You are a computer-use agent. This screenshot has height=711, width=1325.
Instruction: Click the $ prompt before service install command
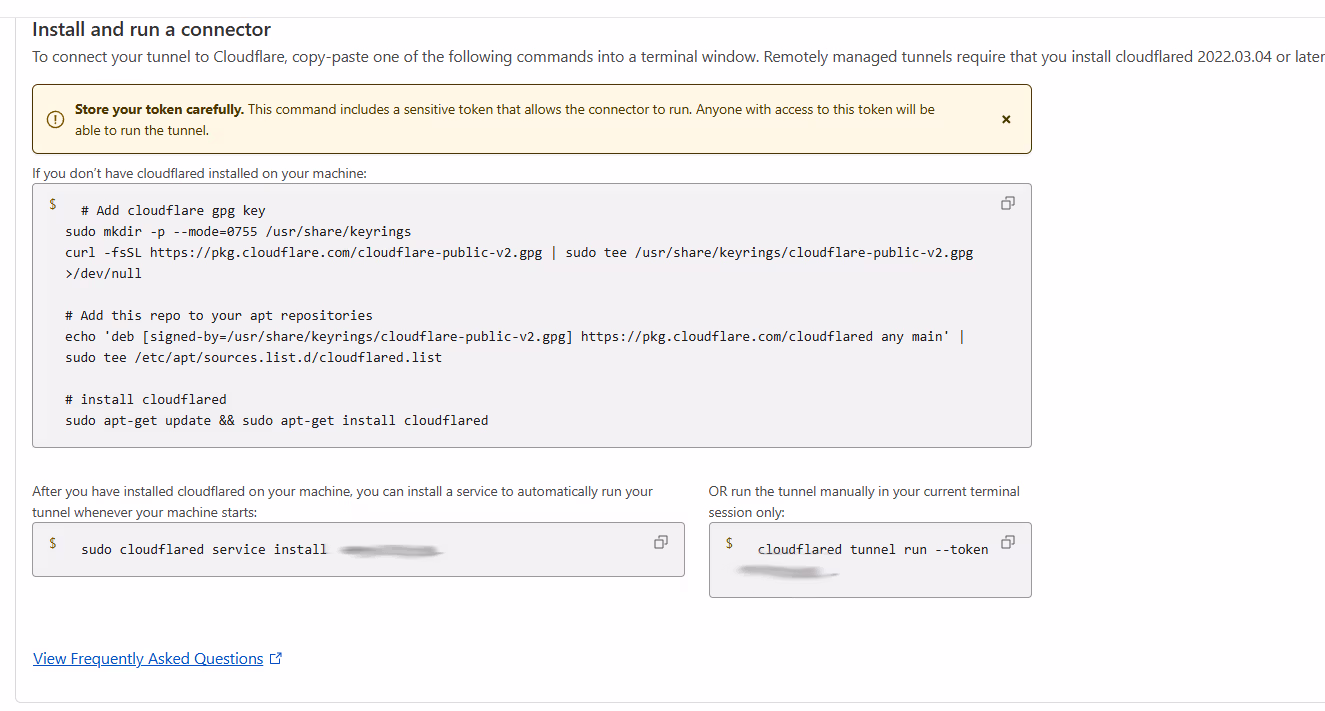(52, 543)
